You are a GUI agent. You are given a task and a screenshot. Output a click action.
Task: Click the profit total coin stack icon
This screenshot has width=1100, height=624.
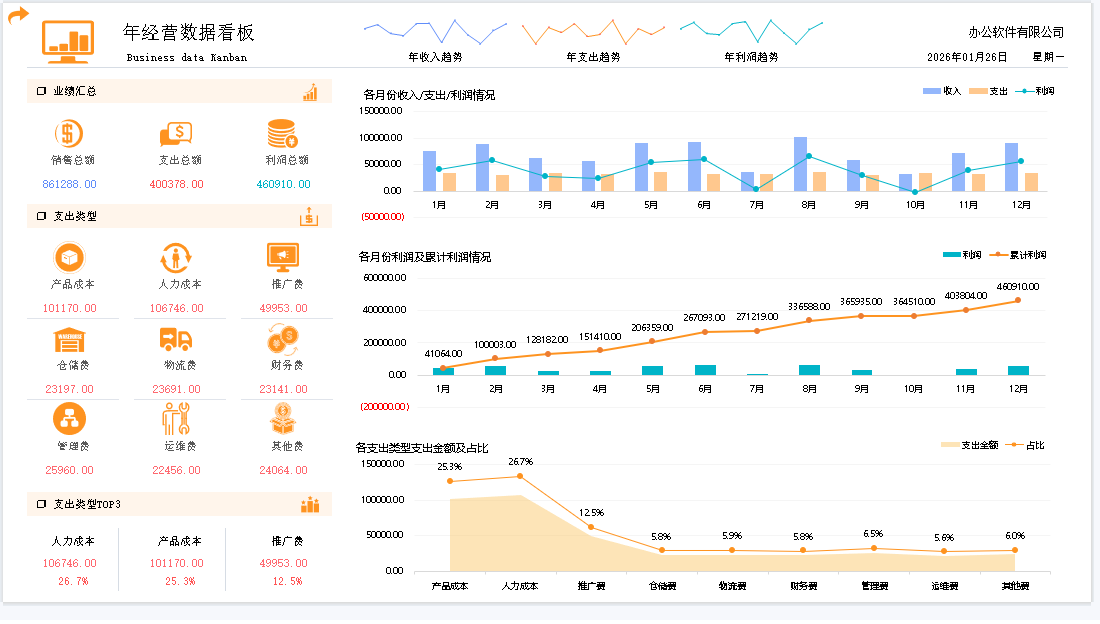[x=282, y=133]
